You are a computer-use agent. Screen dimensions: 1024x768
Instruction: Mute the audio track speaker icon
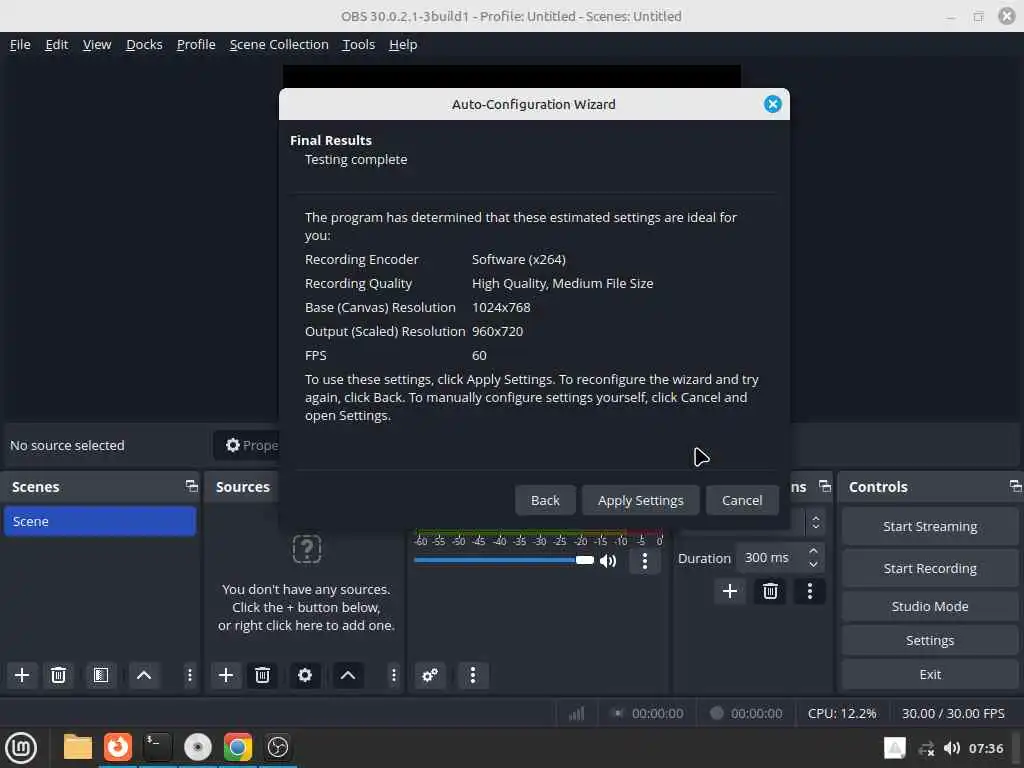coord(608,560)
